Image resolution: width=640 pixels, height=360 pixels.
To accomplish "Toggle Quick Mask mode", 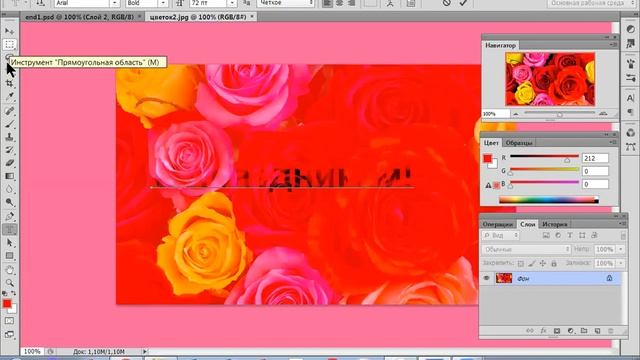I will coord(9,321).
